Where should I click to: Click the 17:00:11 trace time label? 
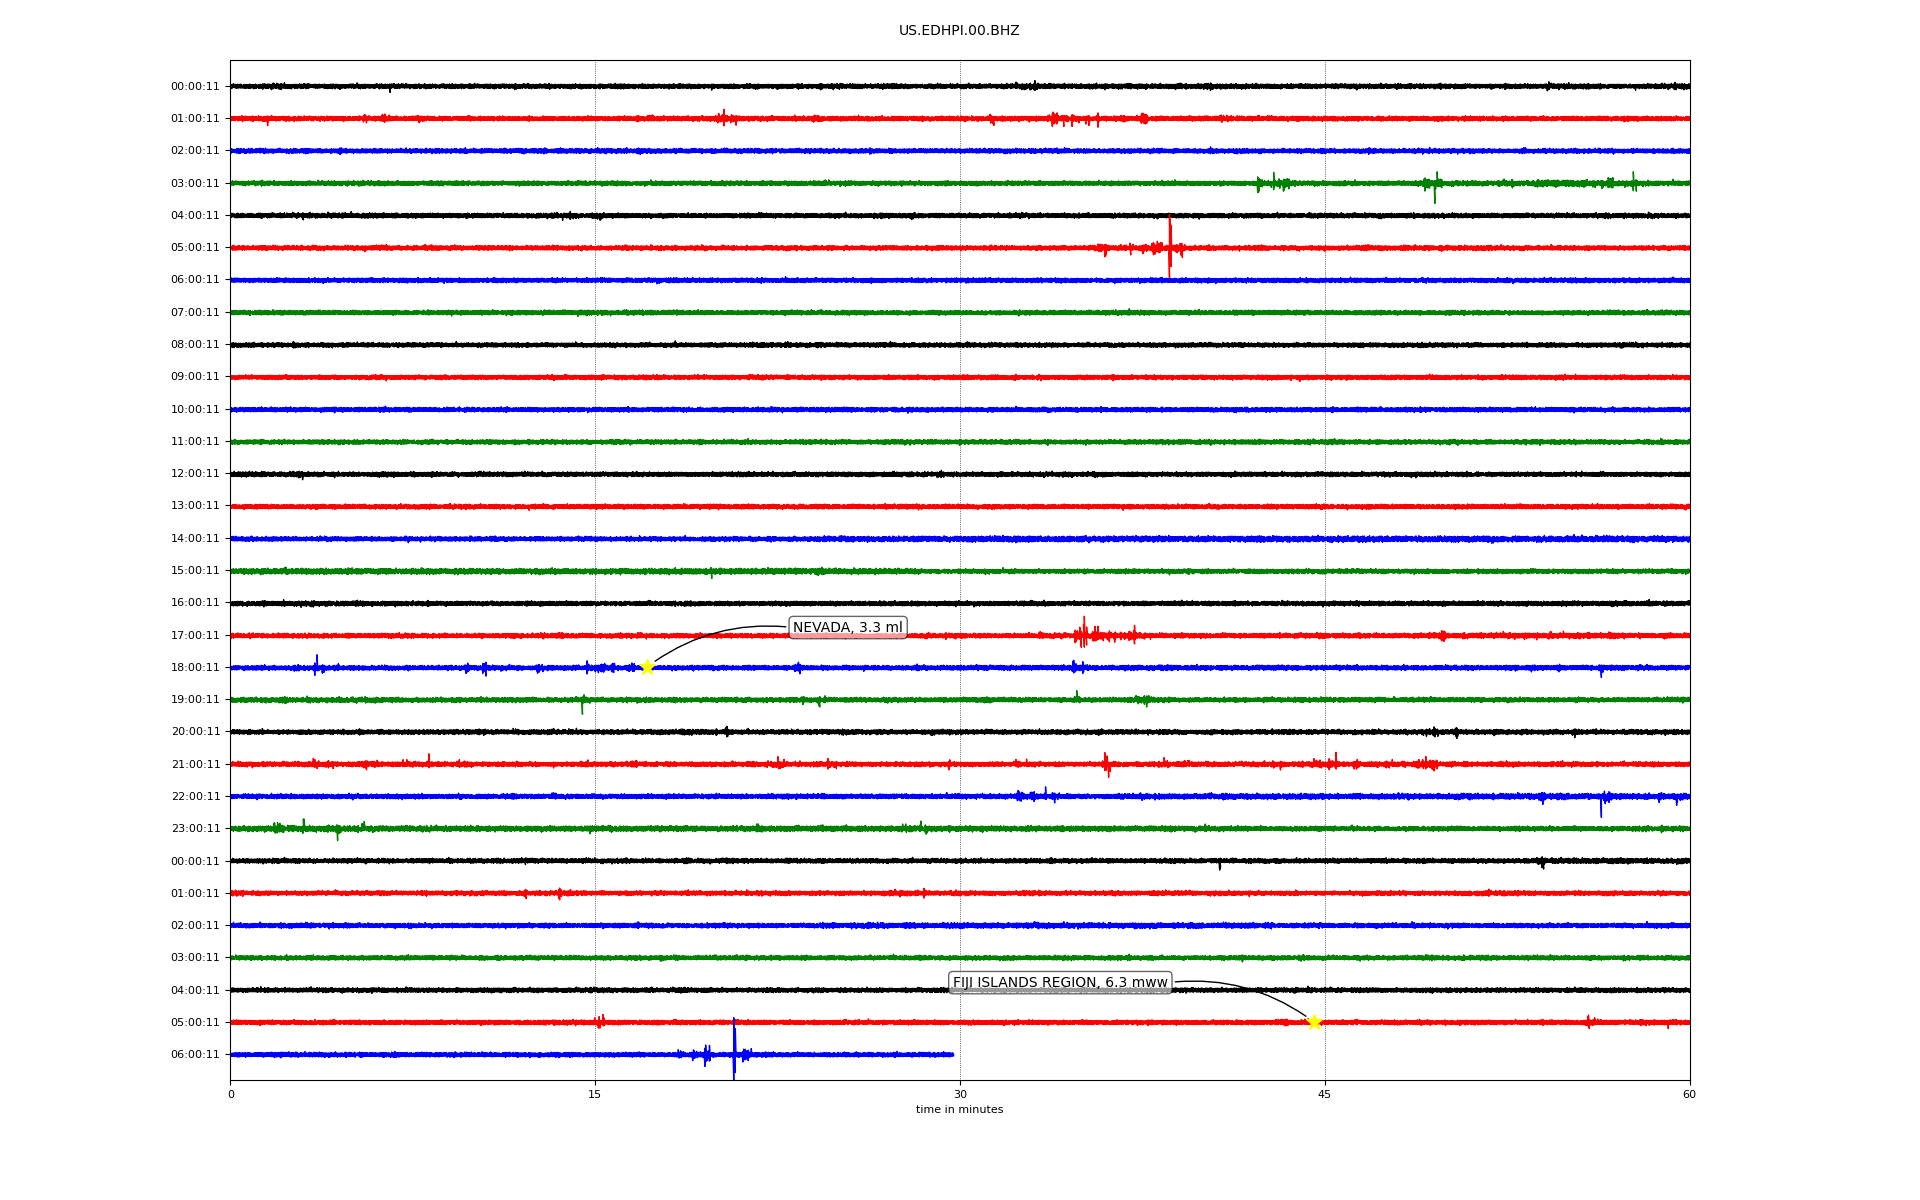[195, 635]
